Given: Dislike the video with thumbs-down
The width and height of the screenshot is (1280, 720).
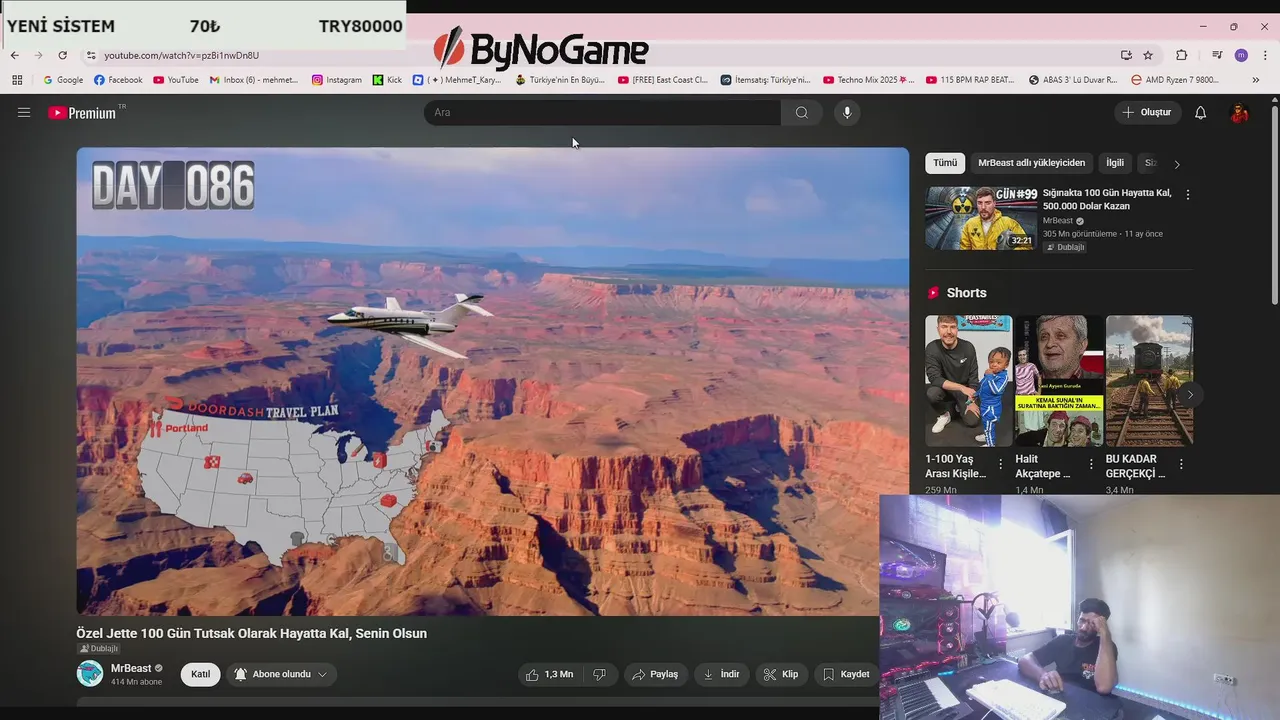Looking at the screenshot, I should click(600, 674).
